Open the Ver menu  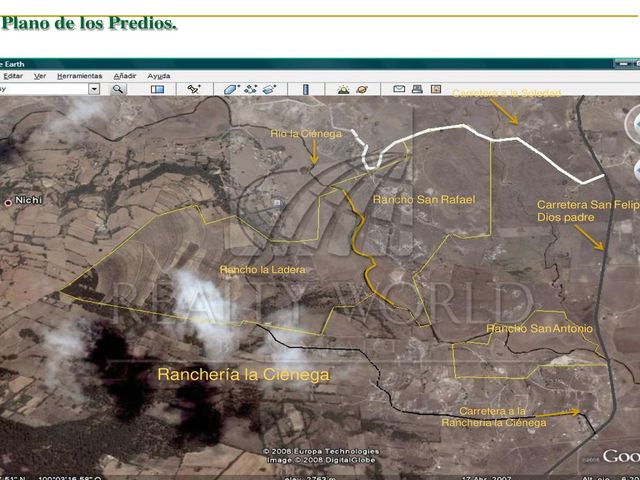pos(40,76)
